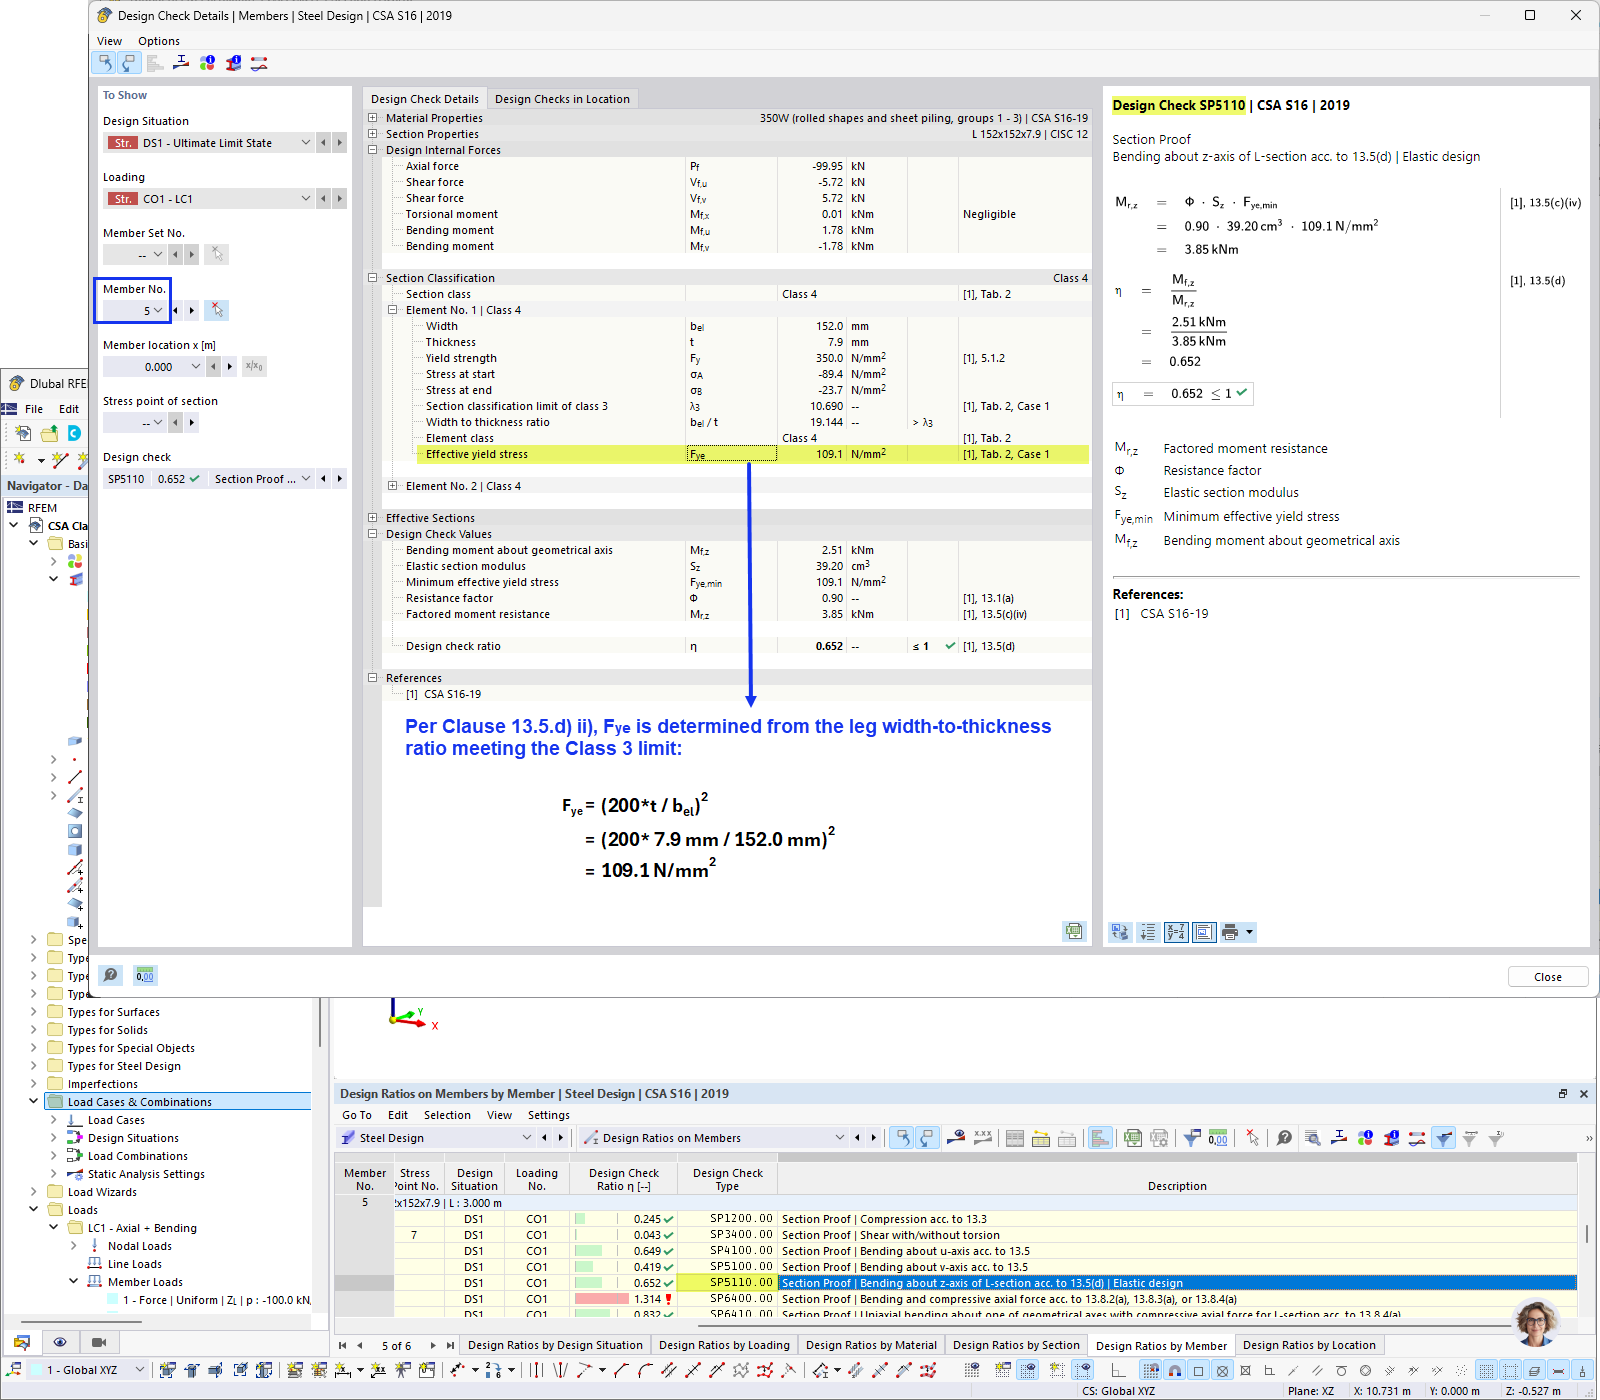Open the Options menu

coord(159,41)
